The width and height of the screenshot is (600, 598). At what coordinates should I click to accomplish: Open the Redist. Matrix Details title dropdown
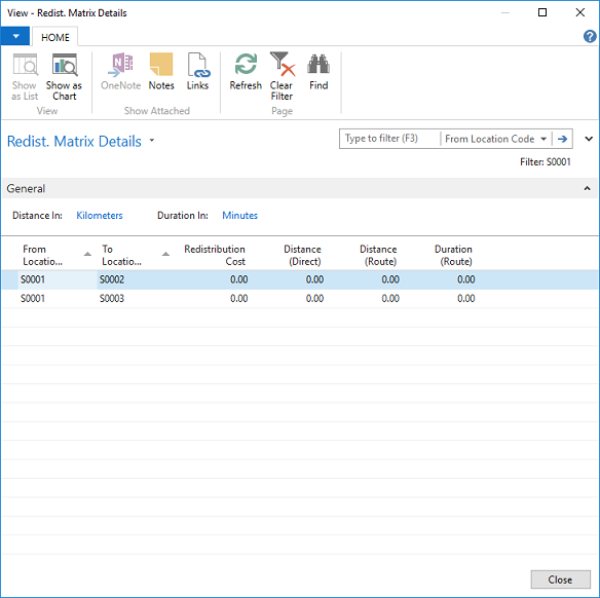point(152,142)
